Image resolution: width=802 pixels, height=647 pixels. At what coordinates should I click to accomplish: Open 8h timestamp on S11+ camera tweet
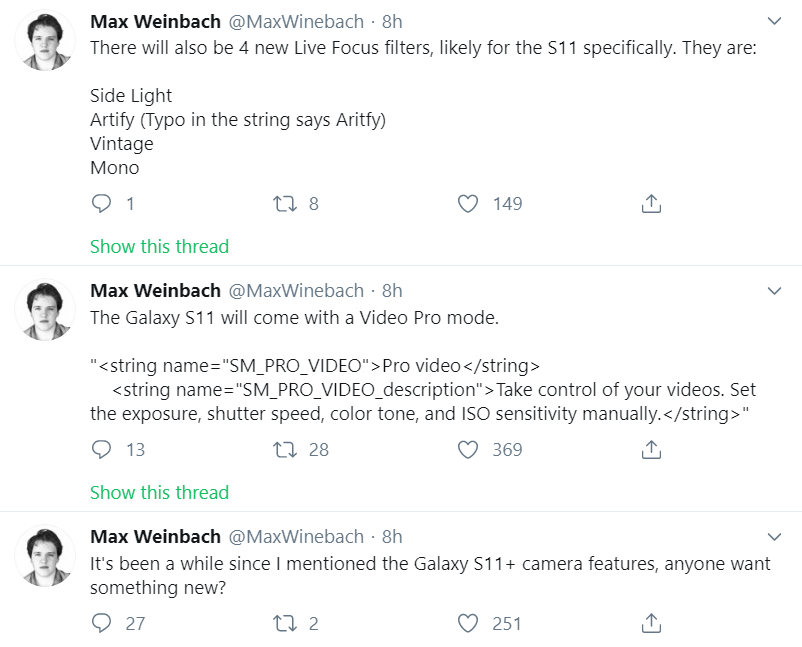tap(392, 537)
